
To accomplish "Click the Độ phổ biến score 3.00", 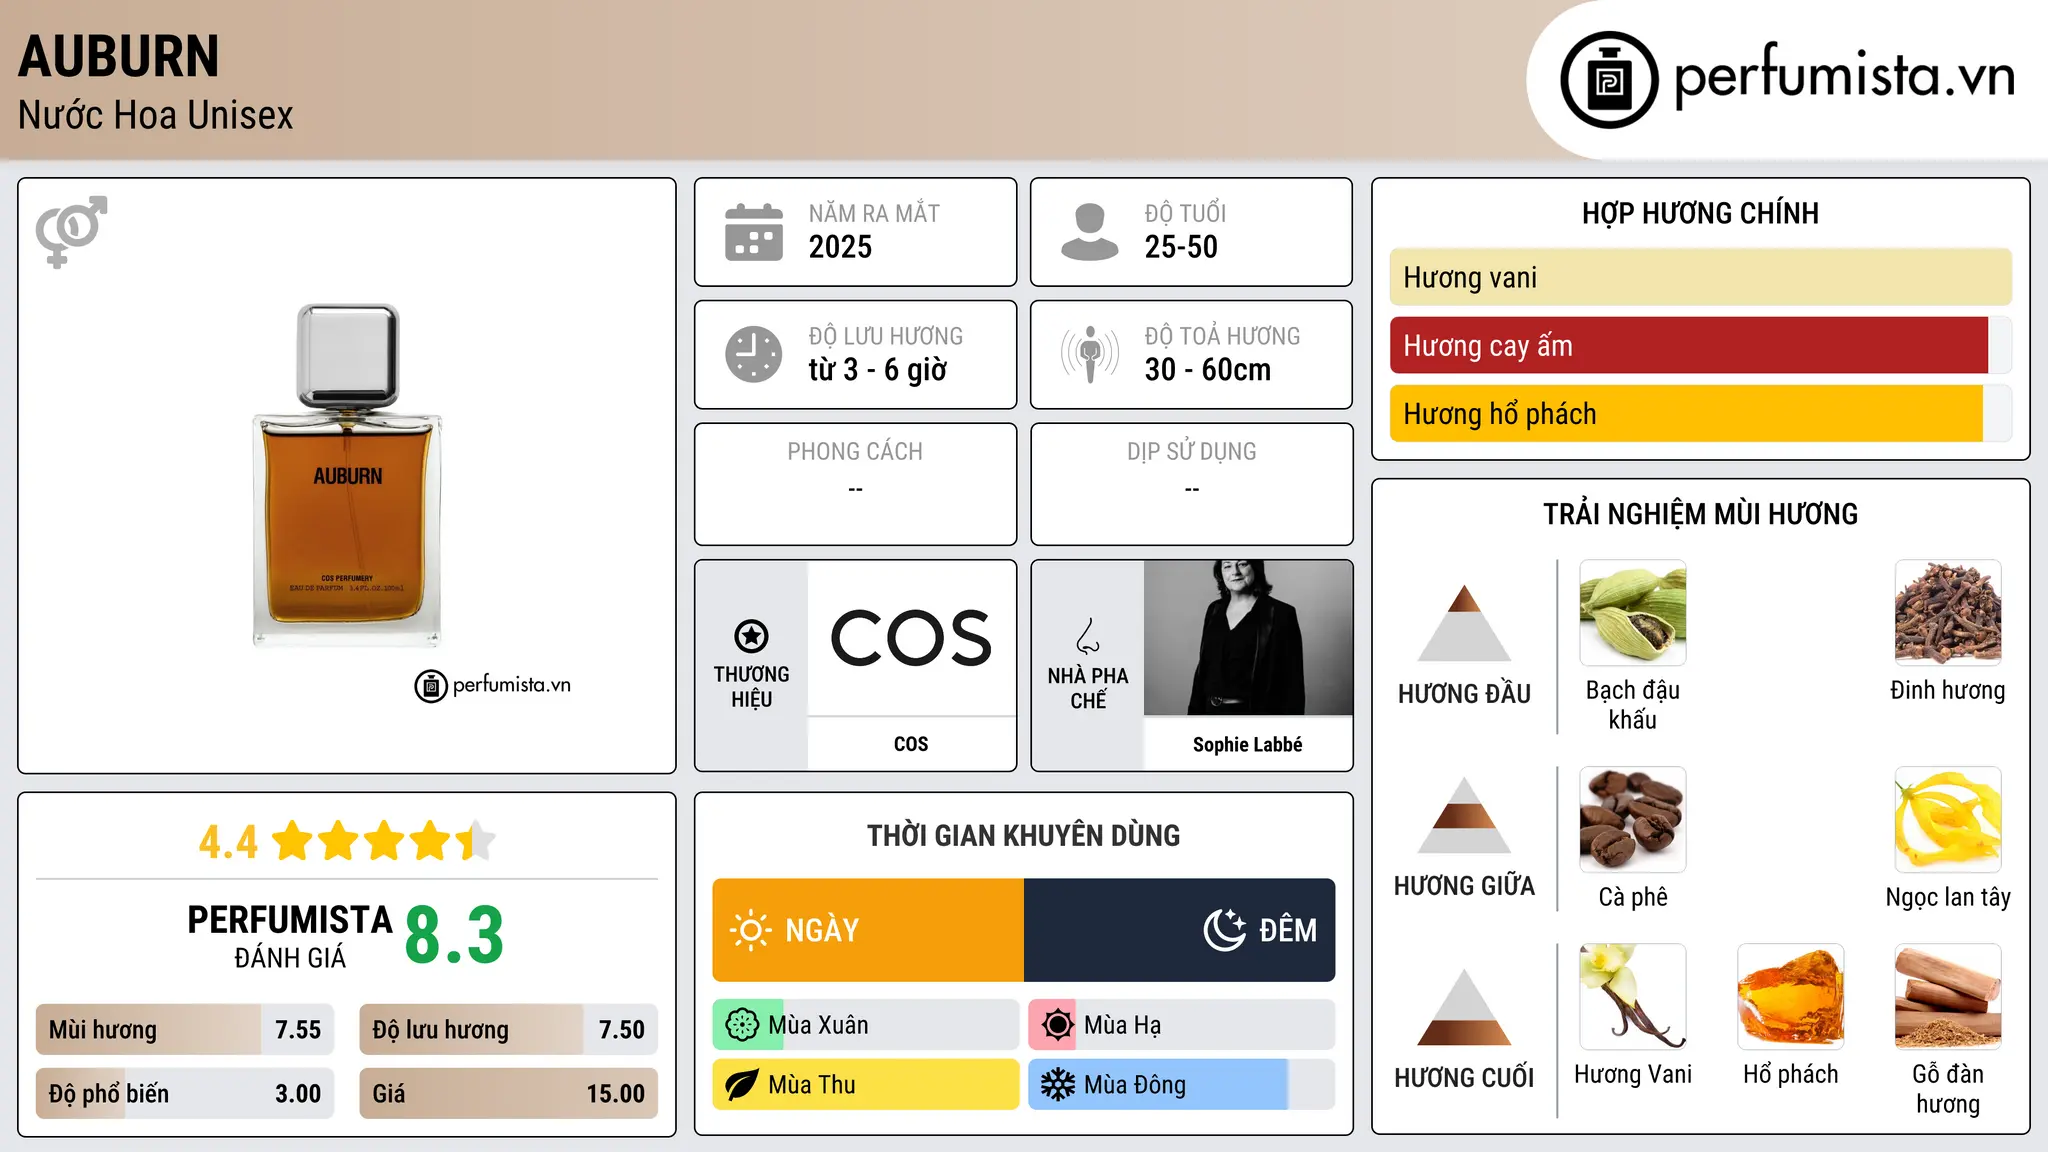I will (298, 1094).
